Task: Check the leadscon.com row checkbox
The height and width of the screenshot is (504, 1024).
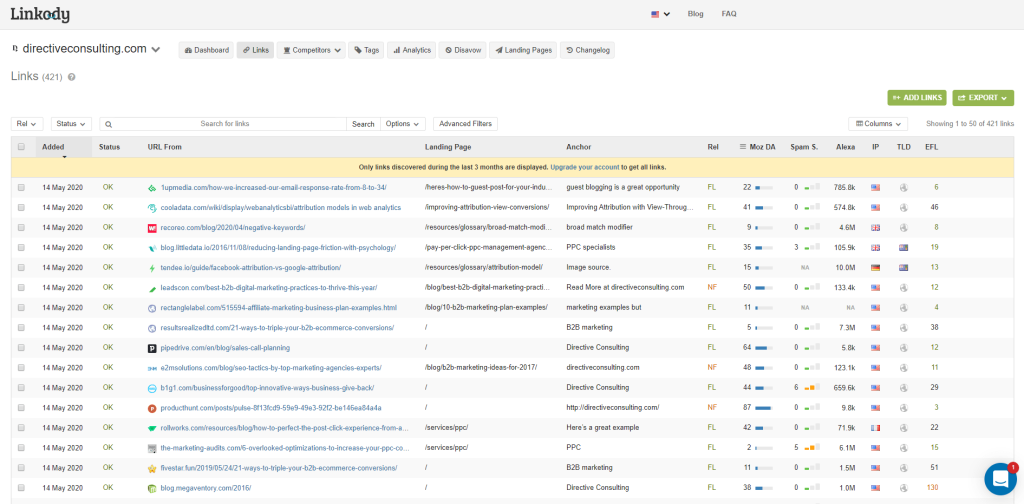Action: tap(22, 288)
